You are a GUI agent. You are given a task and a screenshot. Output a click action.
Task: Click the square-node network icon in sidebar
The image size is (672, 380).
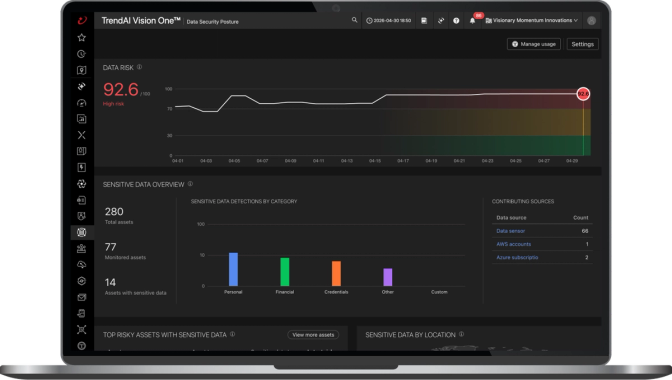point(81,329)
